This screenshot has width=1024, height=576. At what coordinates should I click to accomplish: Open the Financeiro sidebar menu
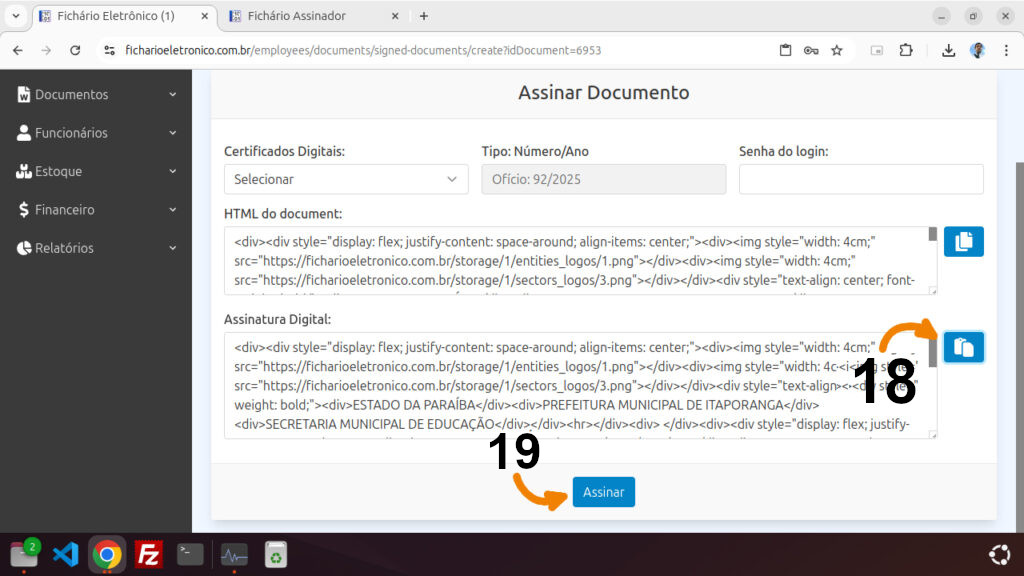[x=96, y=210]
